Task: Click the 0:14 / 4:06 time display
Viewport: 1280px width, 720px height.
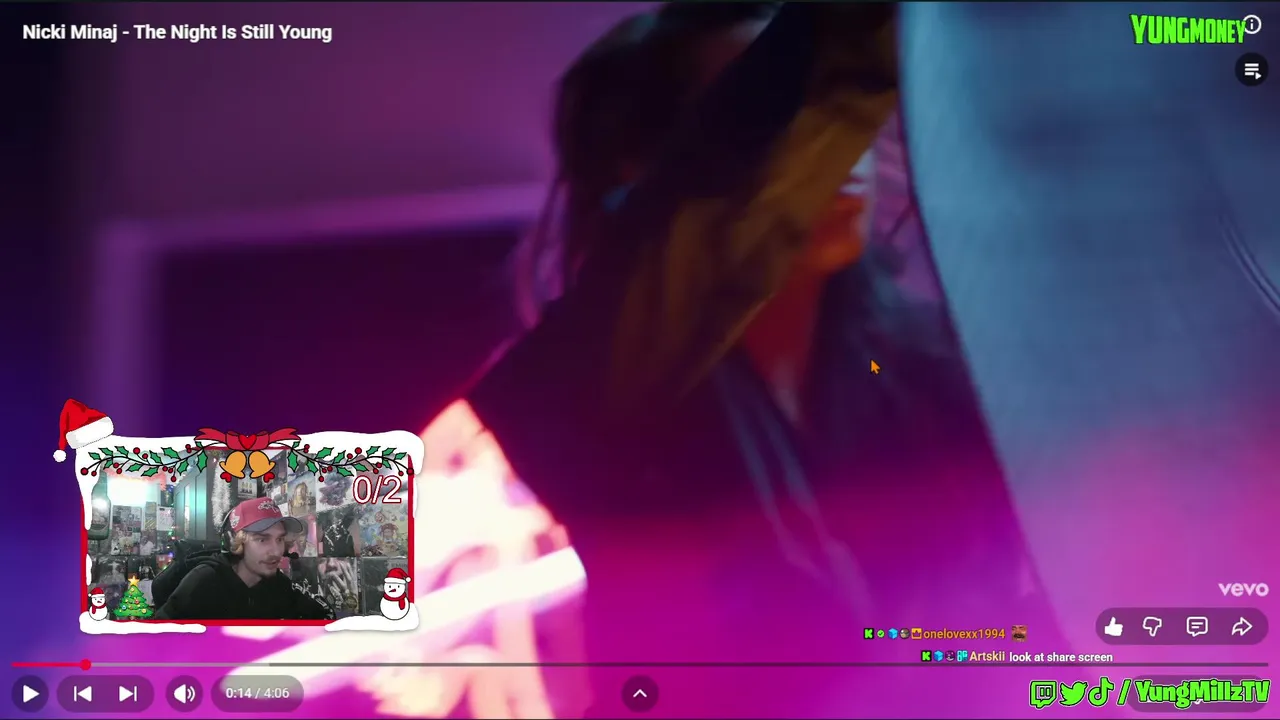Action: point(257,693)
